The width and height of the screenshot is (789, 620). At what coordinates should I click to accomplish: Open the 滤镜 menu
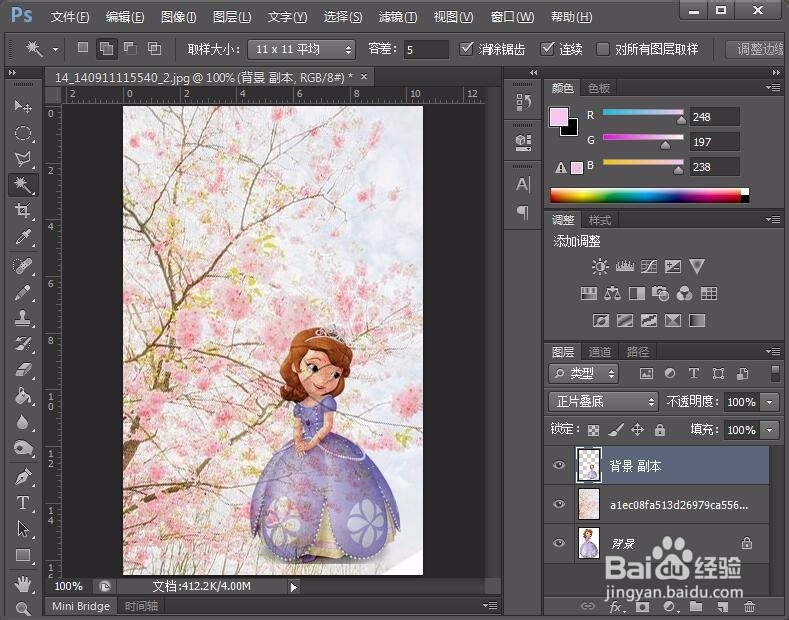coord(398,17)
